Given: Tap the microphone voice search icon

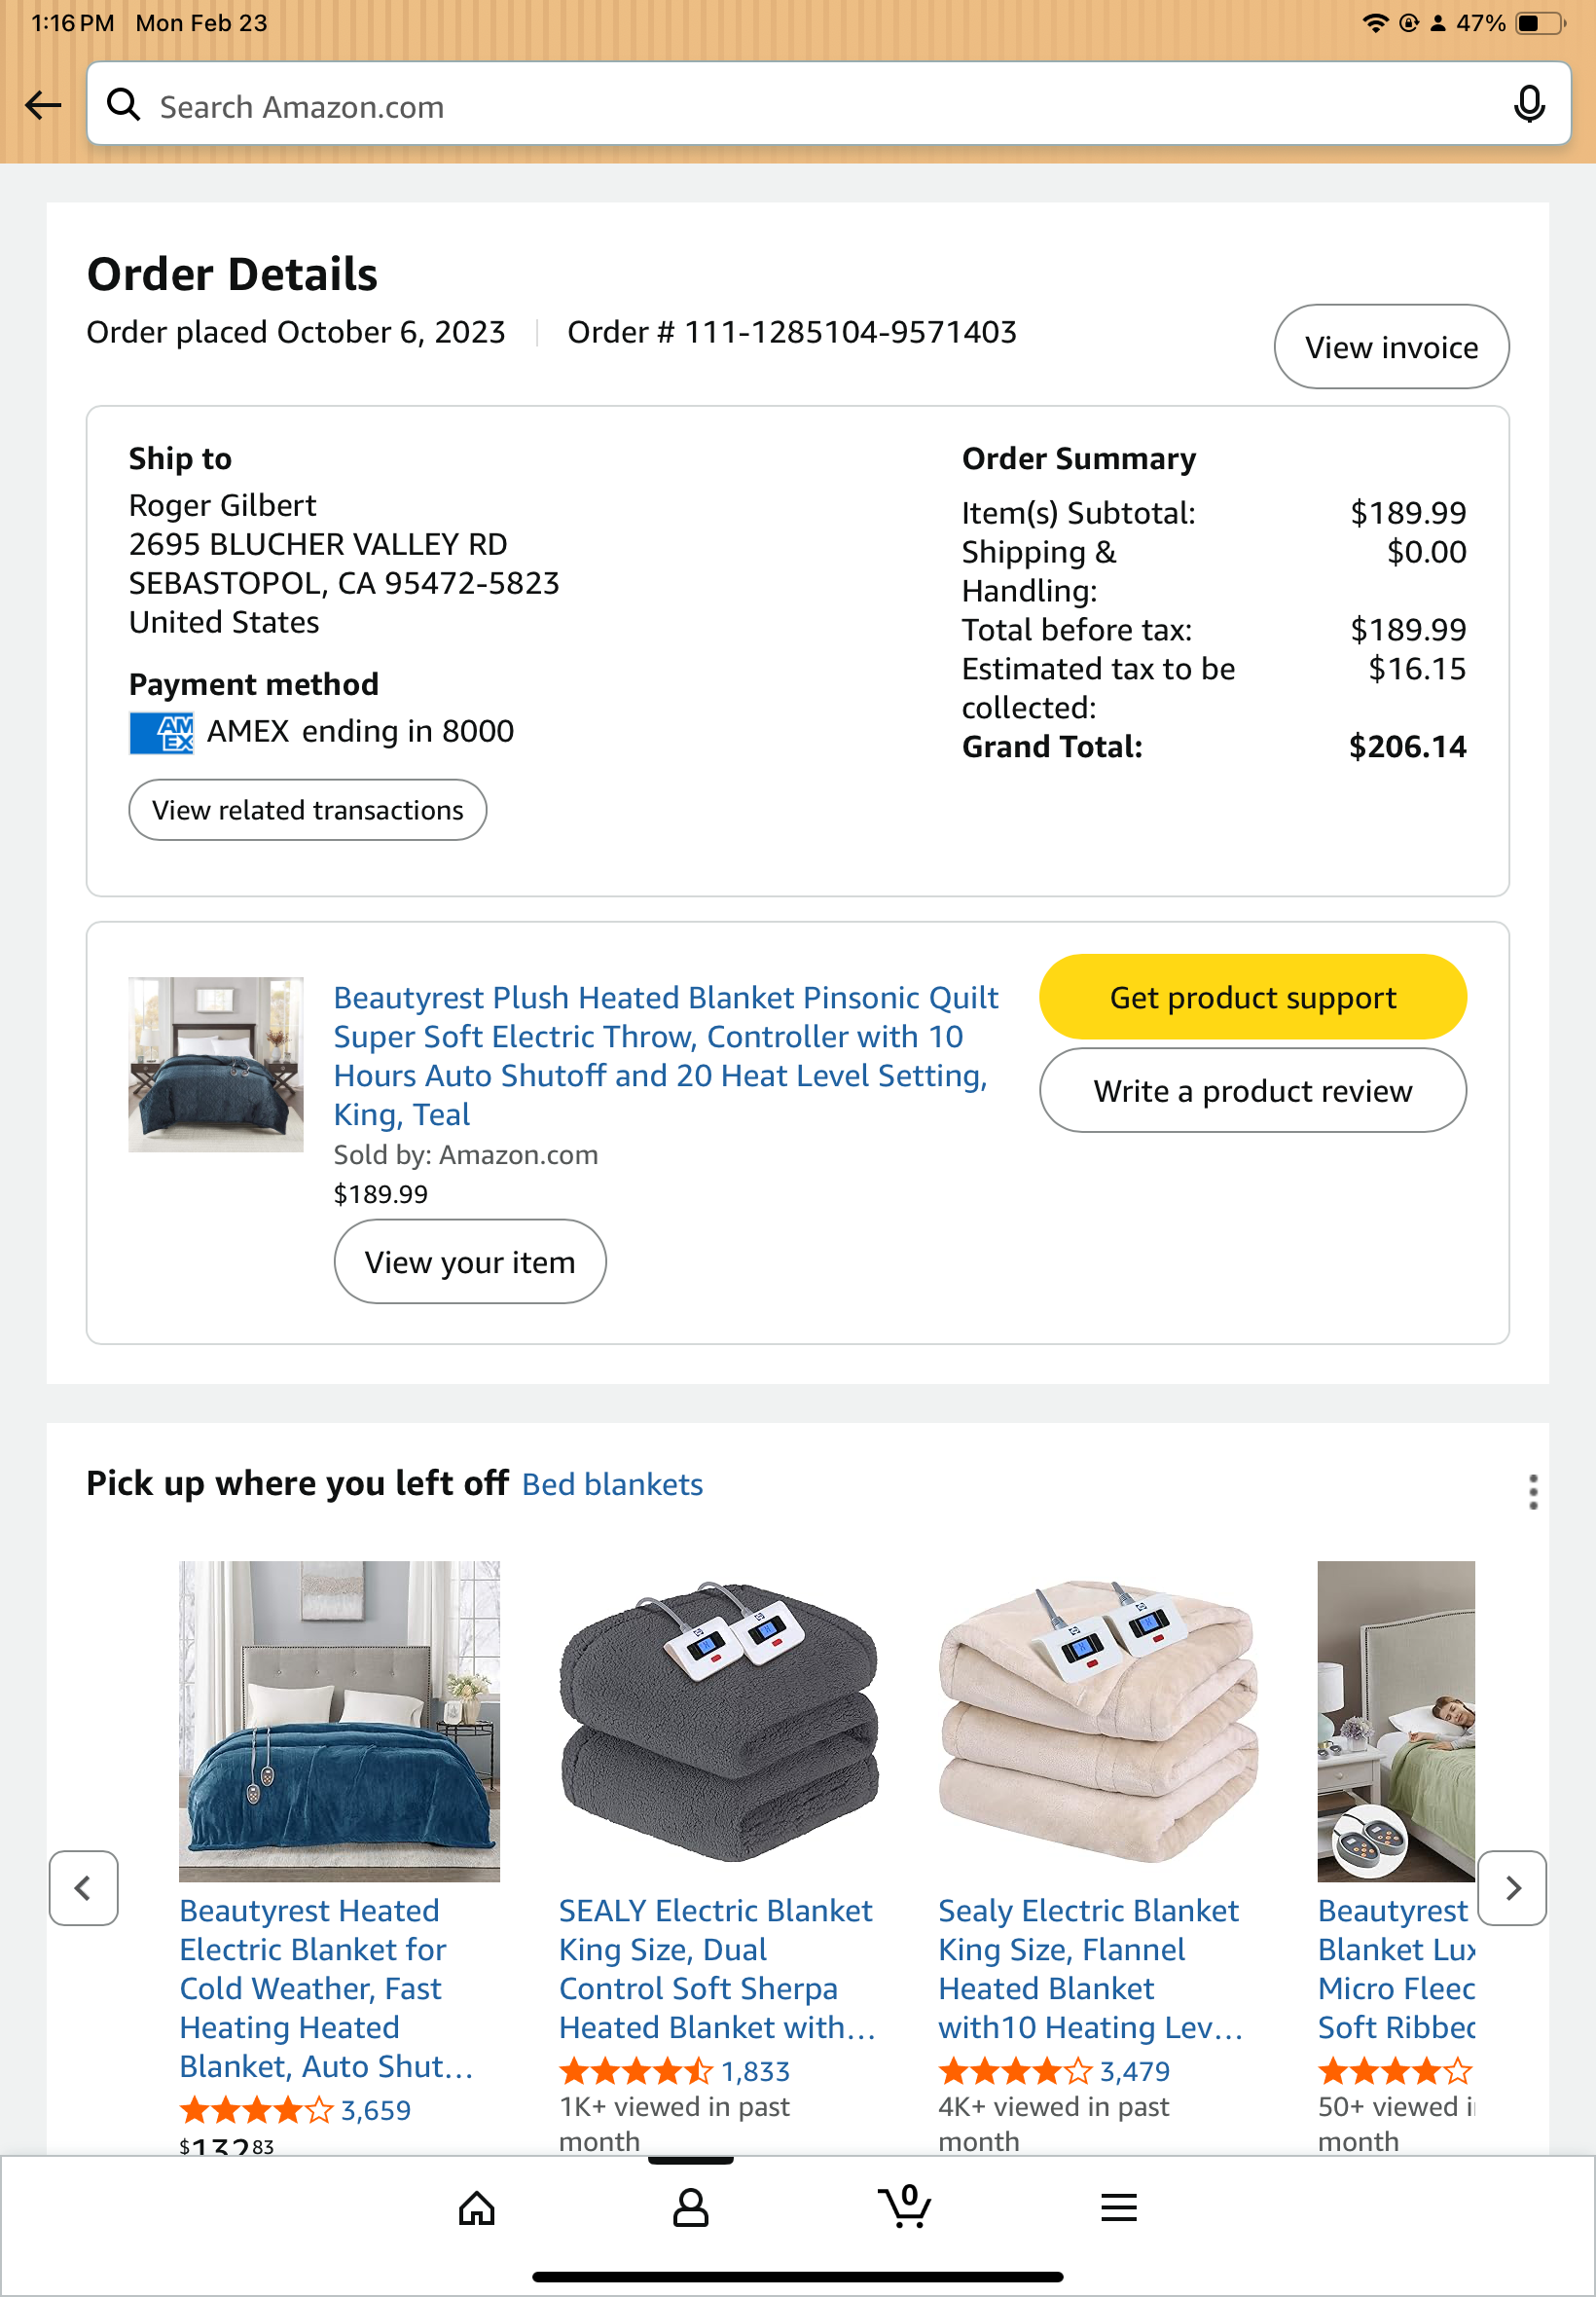Looking at the screenshot, I should pyautogui.click(x=1528, y=104).
